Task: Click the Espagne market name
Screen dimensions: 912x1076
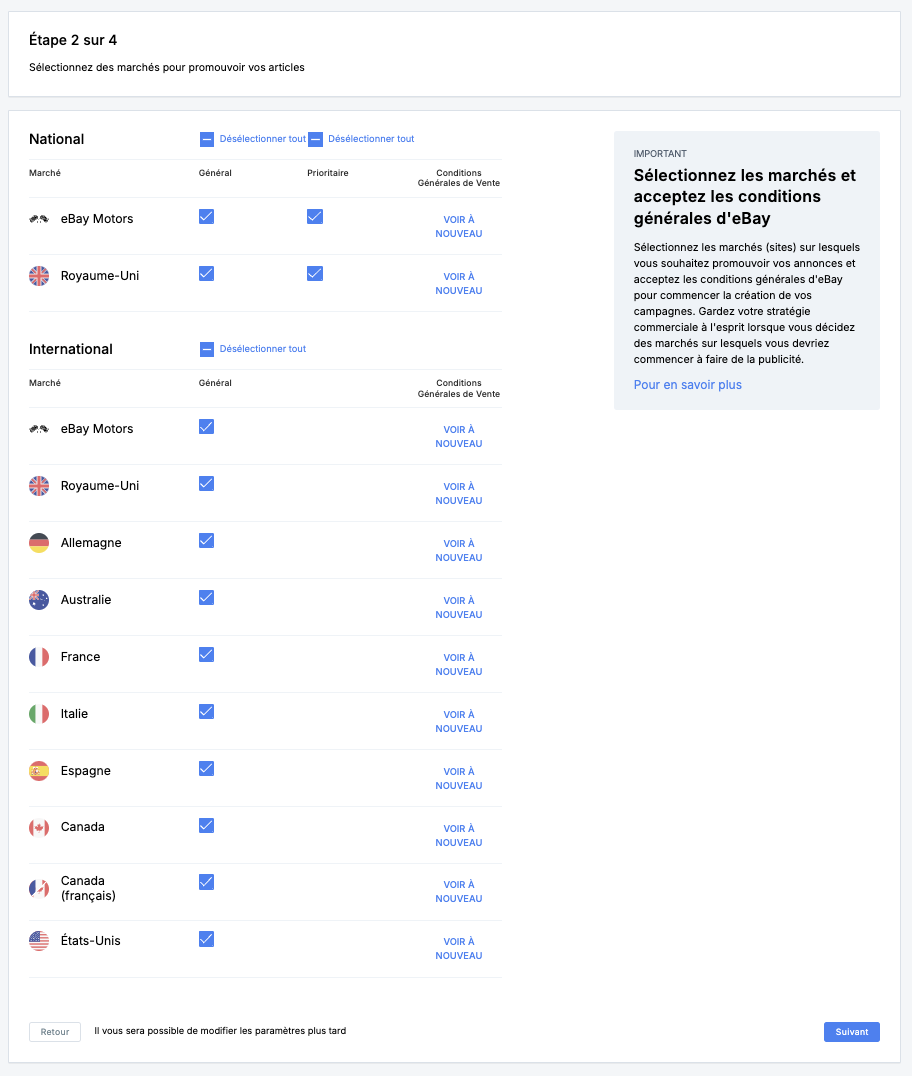Action: [86, 771]
